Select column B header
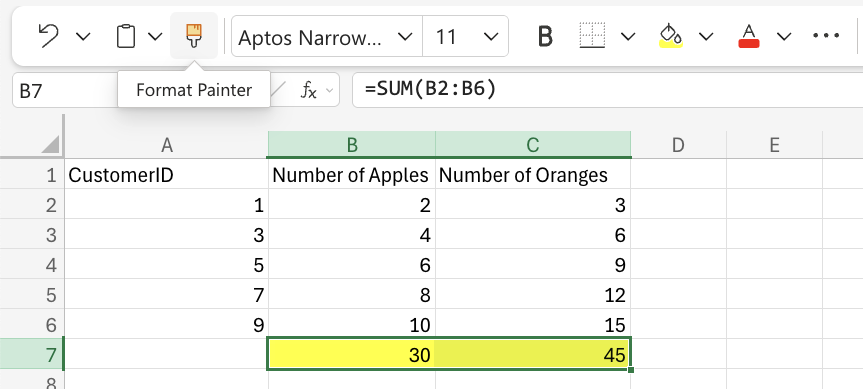Image resolution: width=863 pixels, height=389 pixels. (352, 145)
